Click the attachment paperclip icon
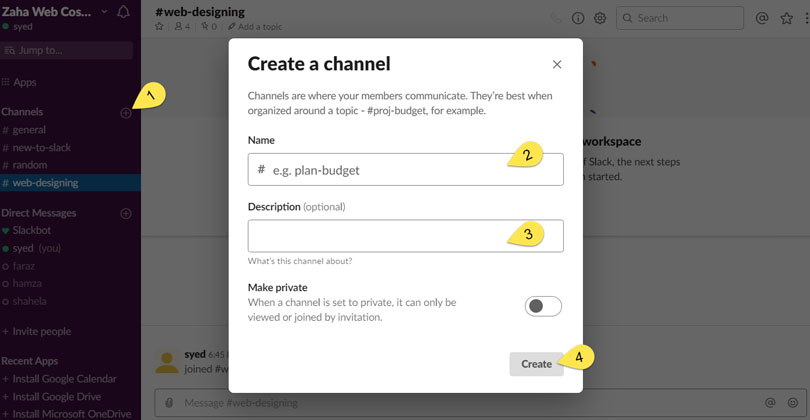Screen dimensions: 810x420 coord(169,403)
